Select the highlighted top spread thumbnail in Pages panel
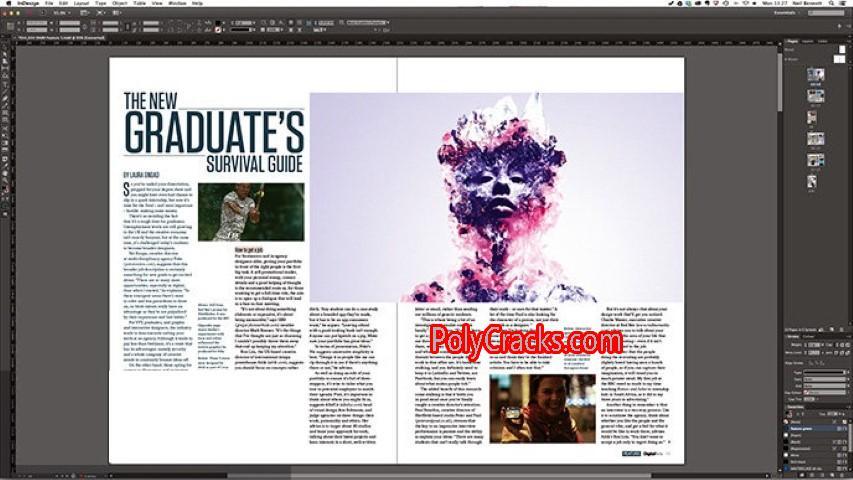The image size is (853, 480). coord(815,75)
